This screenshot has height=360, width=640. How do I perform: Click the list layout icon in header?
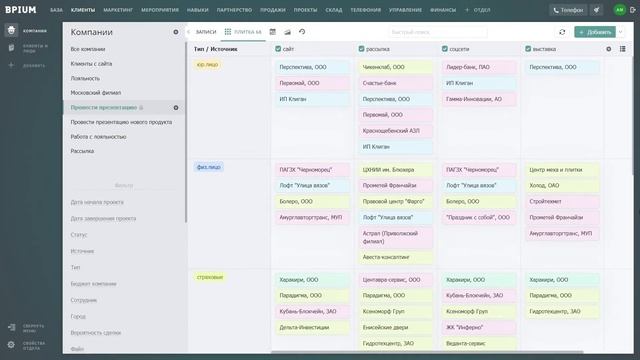622,49
